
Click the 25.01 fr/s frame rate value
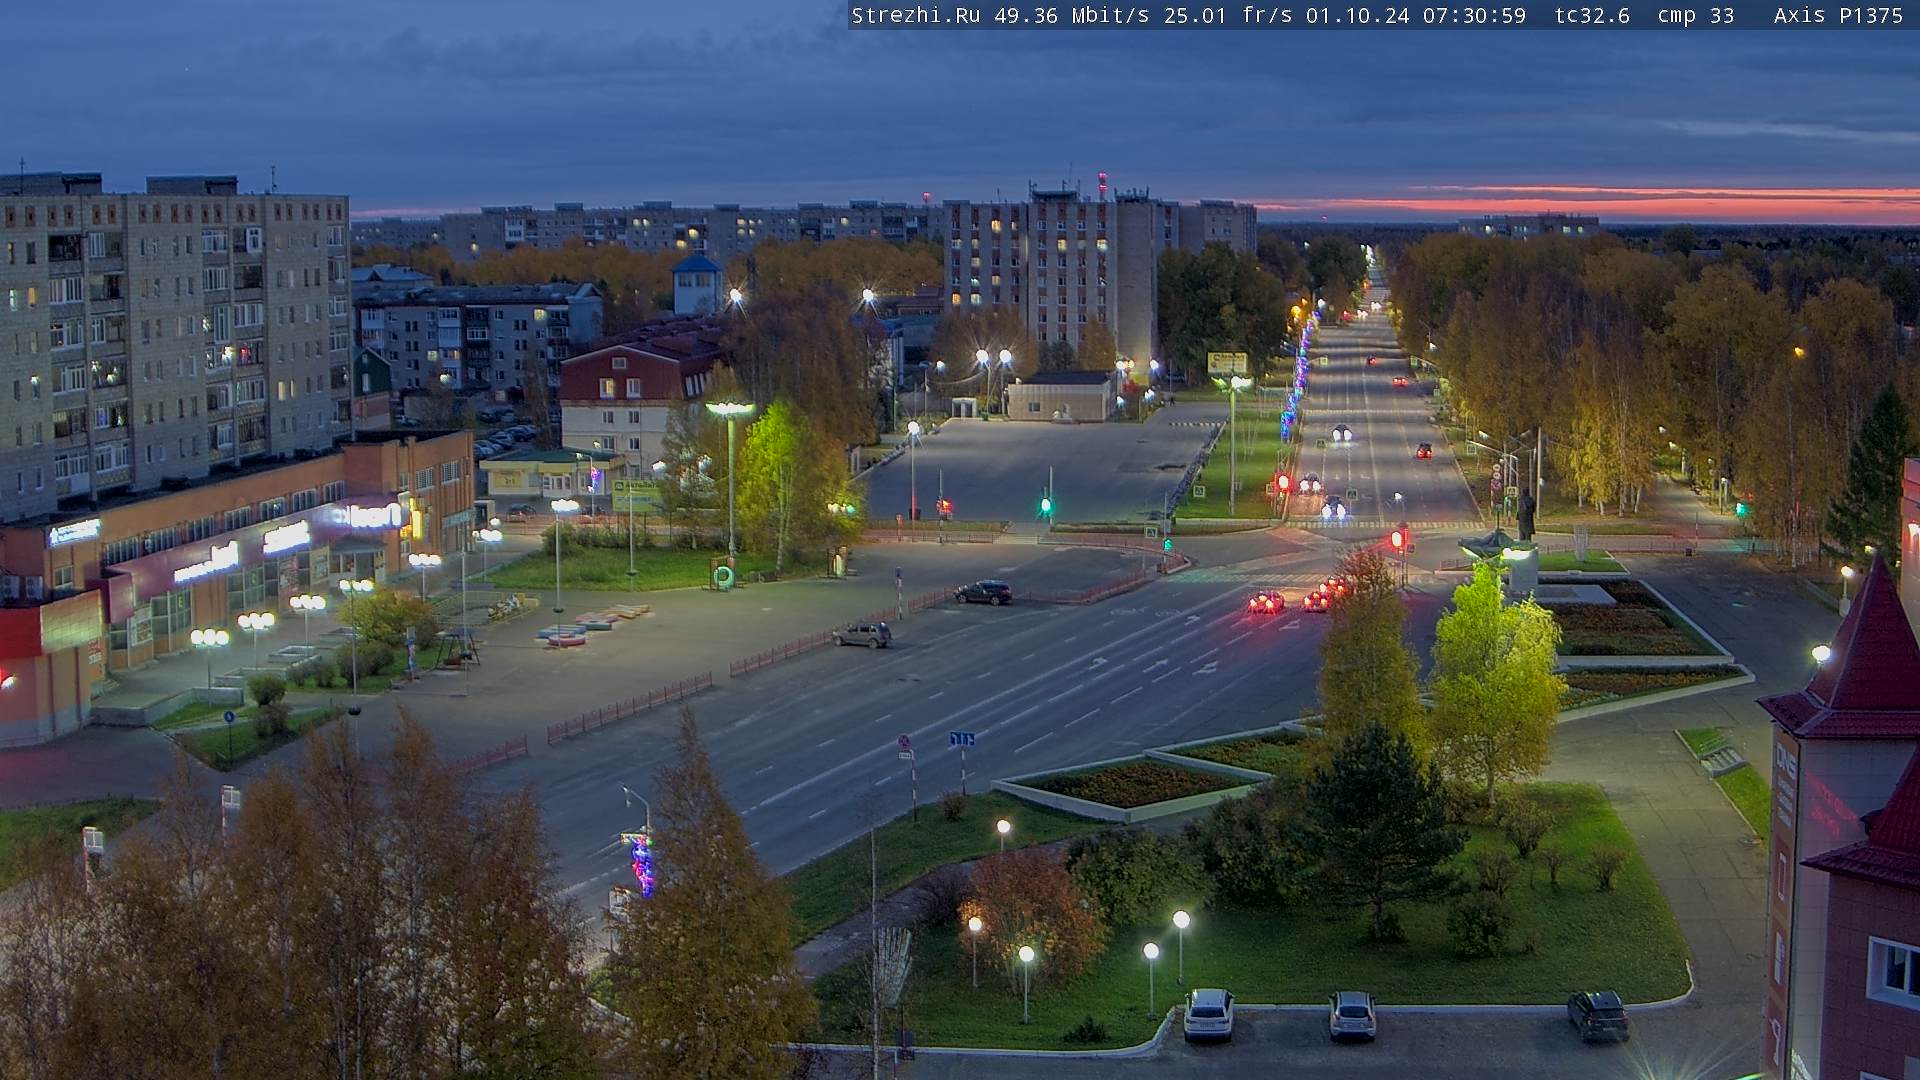[1226, 16]
